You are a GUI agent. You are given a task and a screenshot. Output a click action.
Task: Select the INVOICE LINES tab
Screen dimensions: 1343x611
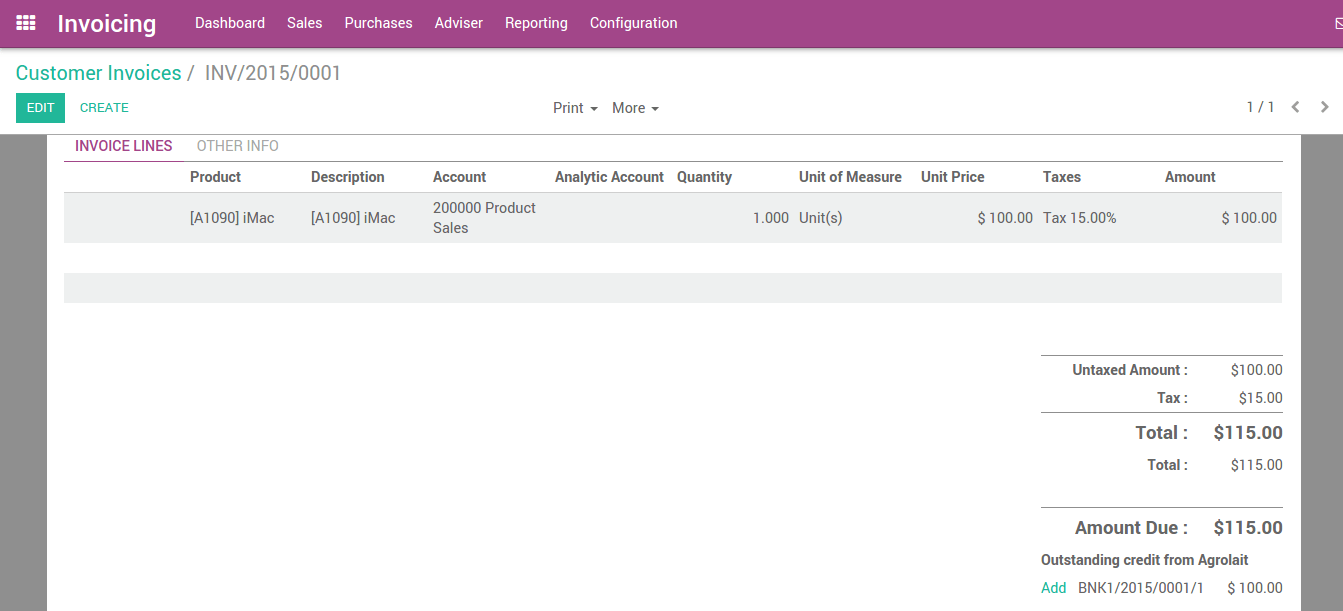point(122,145)
